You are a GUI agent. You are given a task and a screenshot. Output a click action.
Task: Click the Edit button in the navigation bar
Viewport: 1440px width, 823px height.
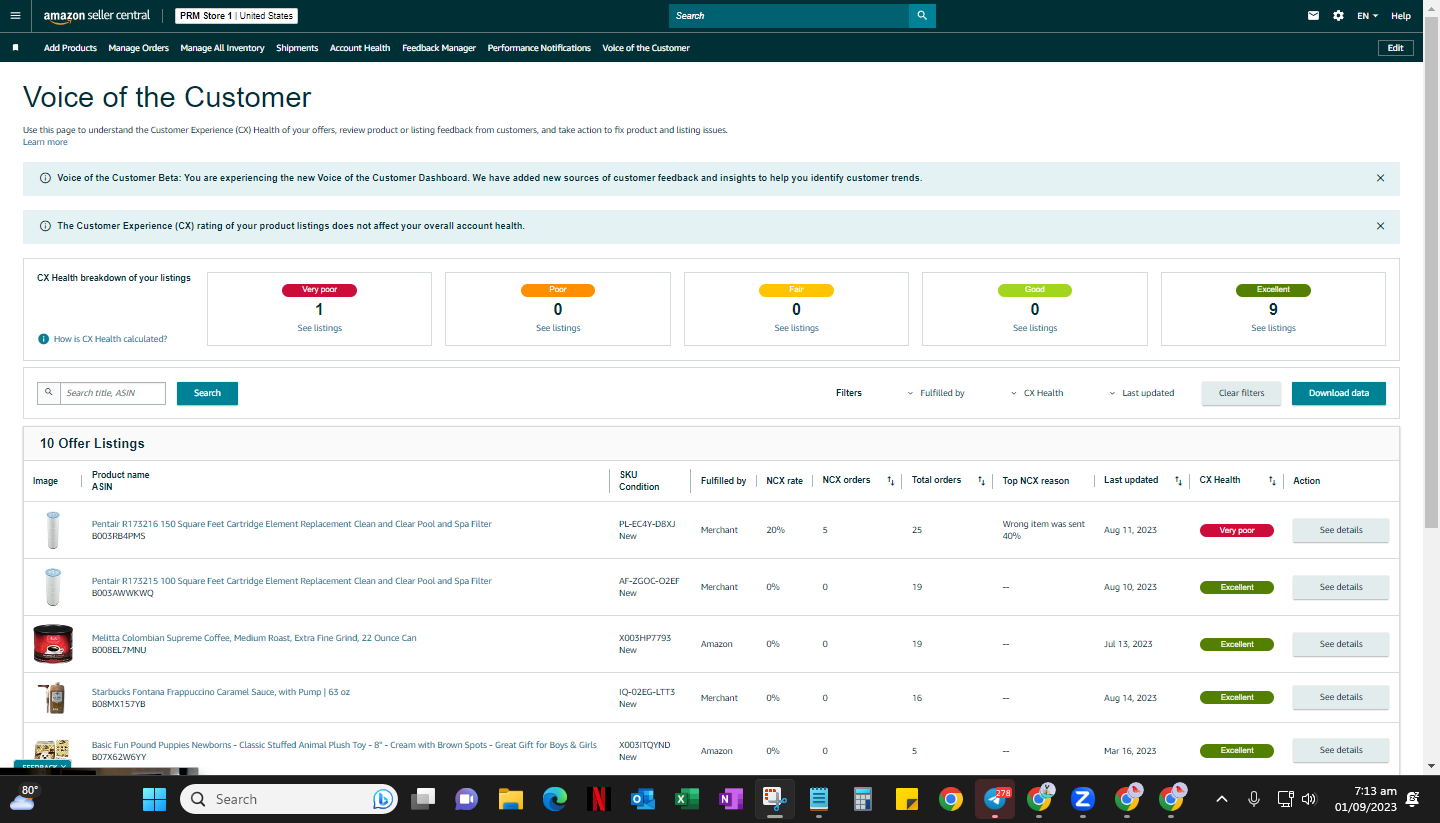1395,48
